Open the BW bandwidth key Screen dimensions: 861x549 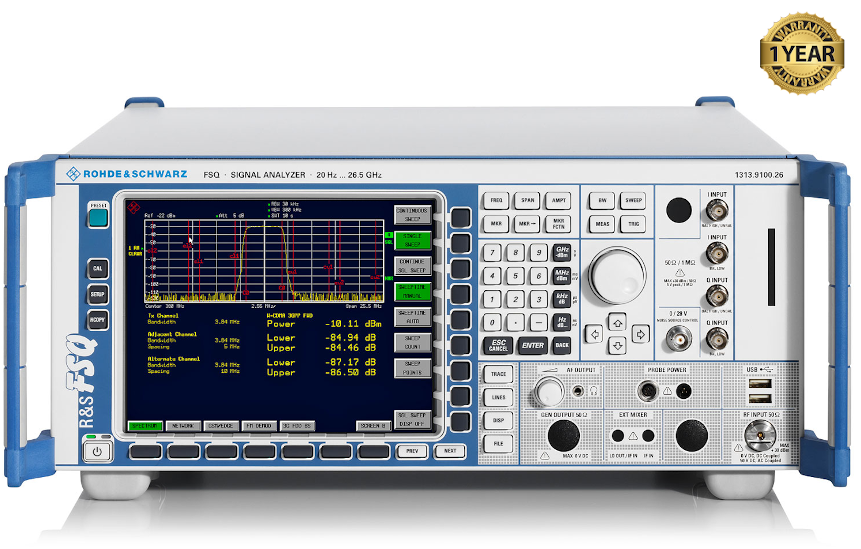pos(602,200)
